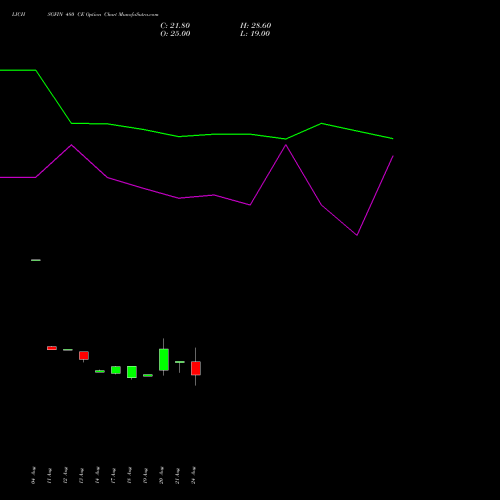Screen dimensions: 500x500
Task: Click the green candlestick body above 17 Aug
Action: point(116,370)
